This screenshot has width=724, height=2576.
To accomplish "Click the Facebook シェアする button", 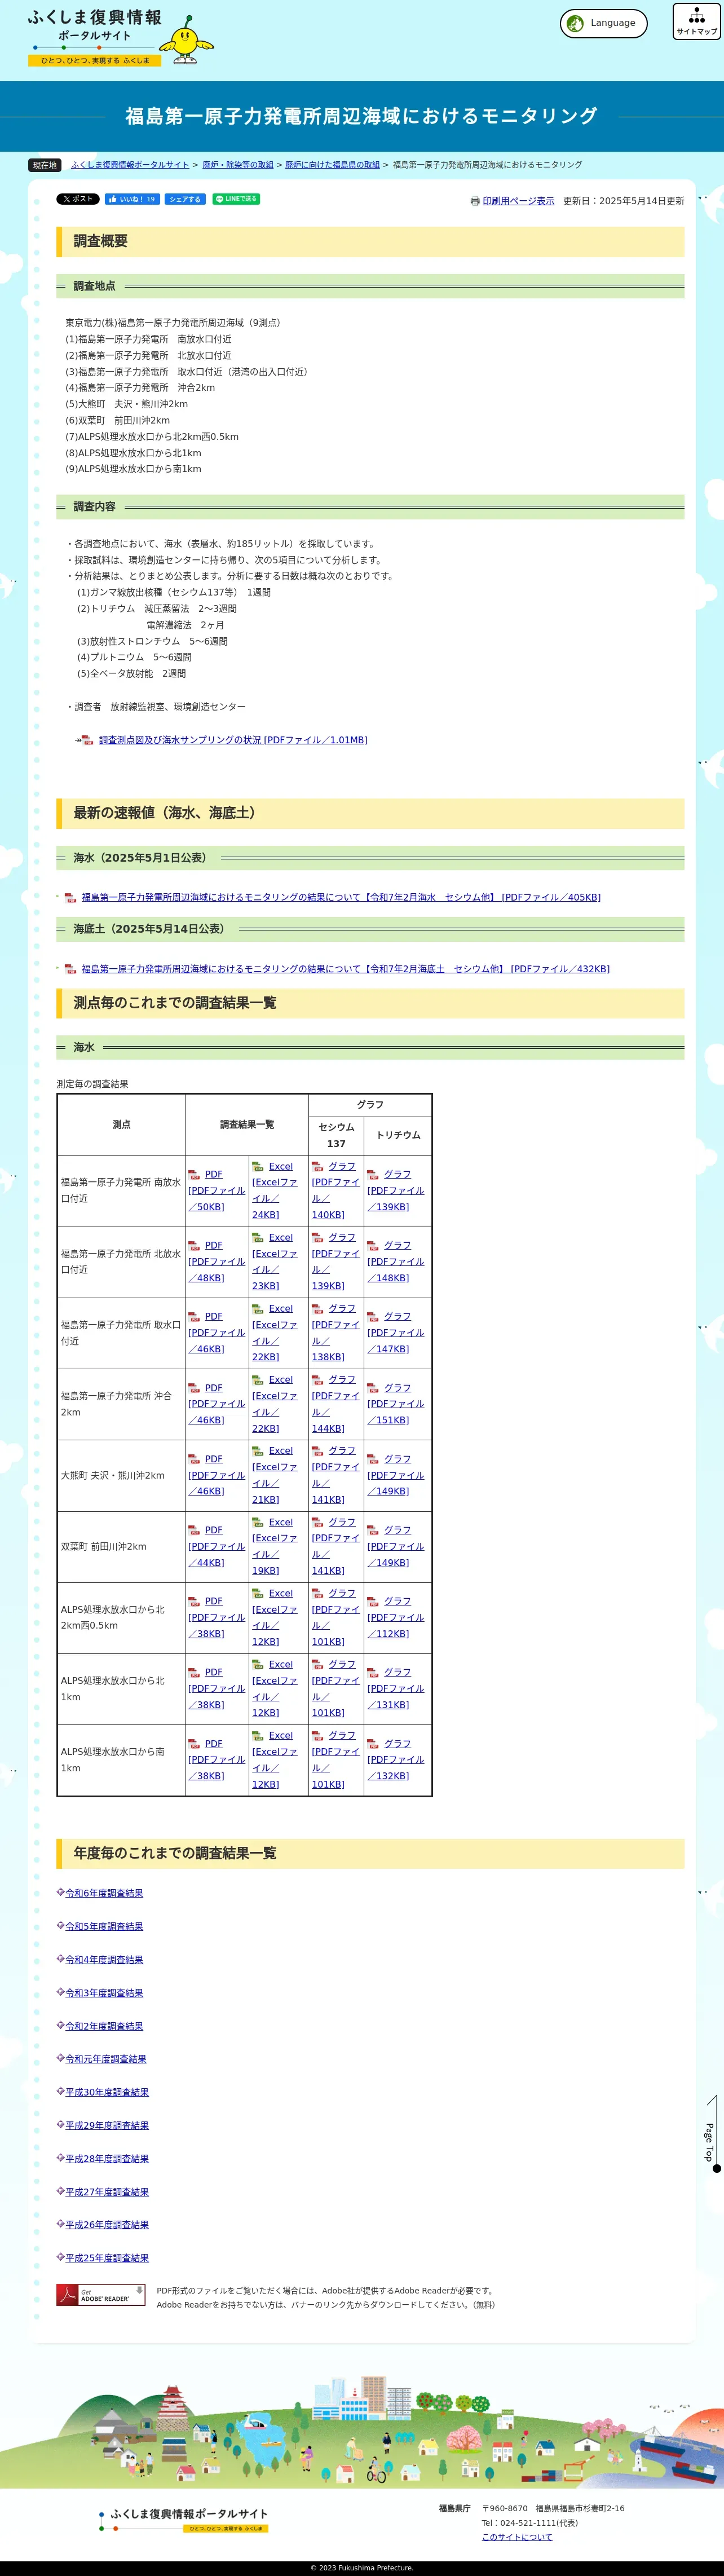I will 185,199.
